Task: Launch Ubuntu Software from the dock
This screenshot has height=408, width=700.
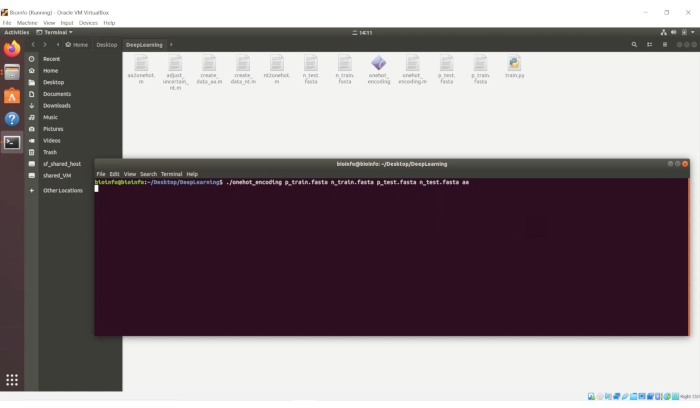Action: coord(12,96)
